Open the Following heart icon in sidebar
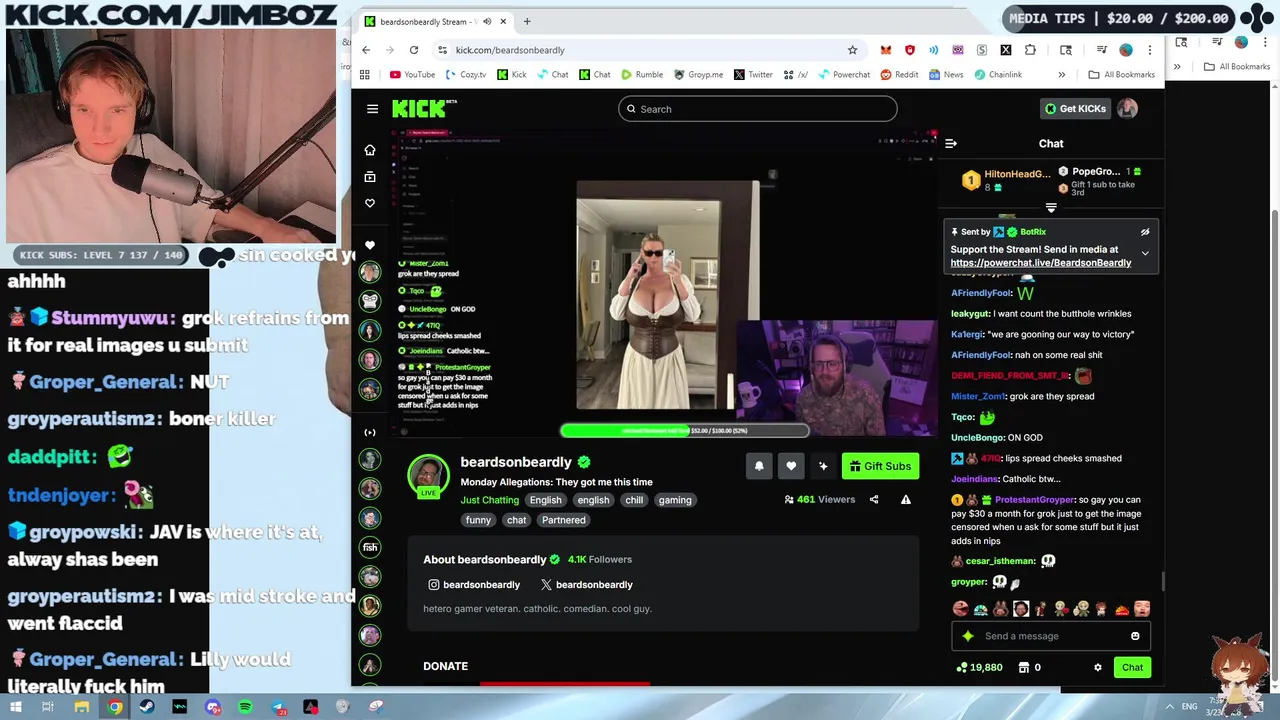Image resolution: width=1280 pixels, height=720 pixels. click(x=370, y=203)
